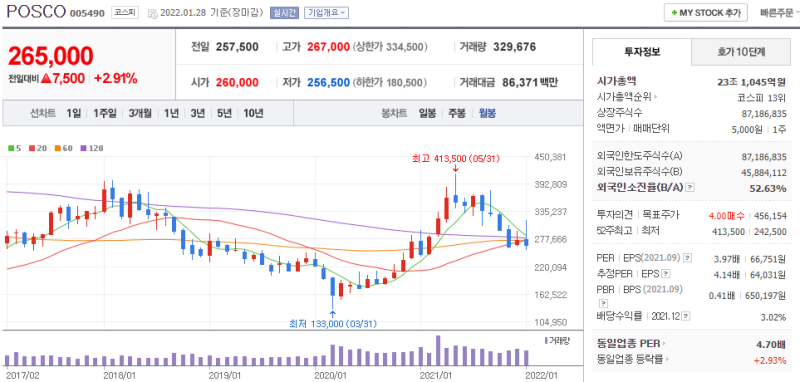800x382 pixels.
Task: Click the 거래량 value 329,676
Action: coord(514,47)
